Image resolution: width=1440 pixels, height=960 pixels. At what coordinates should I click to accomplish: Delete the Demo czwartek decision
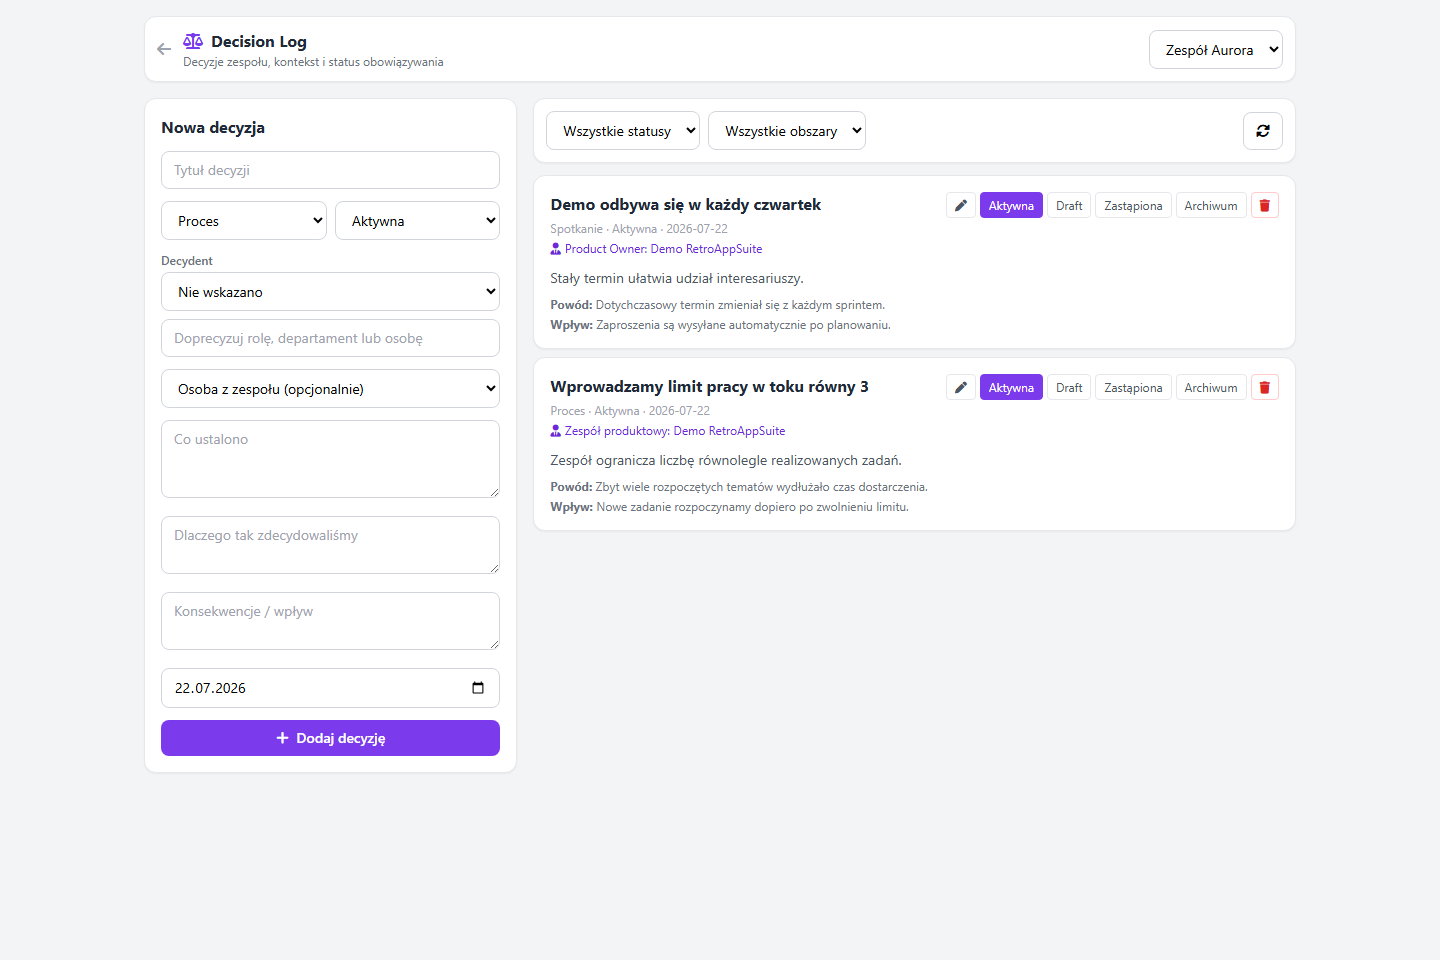point(1265,205)
